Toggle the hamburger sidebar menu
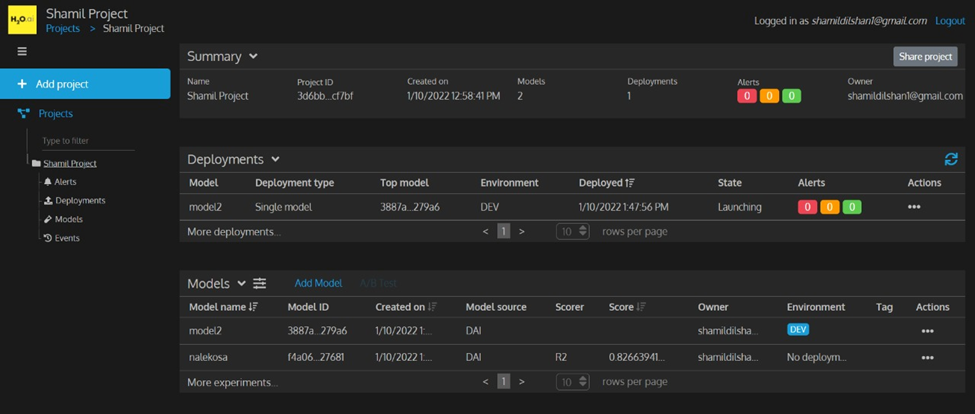975x414 pixels. (x=22, y=52)
